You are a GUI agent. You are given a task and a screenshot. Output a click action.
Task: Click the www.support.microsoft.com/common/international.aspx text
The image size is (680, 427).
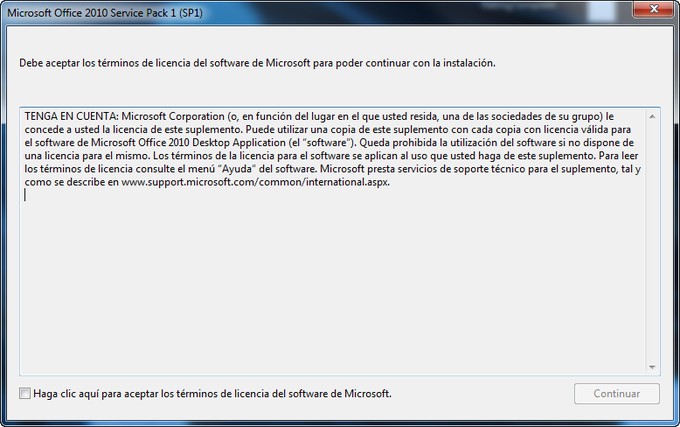click(x=255, y=182)
